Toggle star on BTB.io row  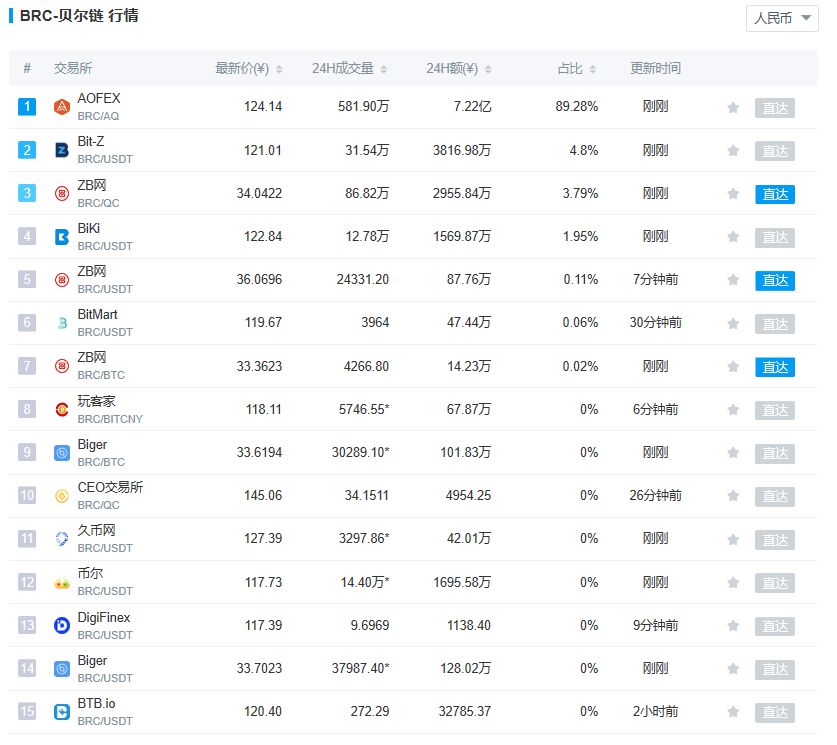(733, 712)
